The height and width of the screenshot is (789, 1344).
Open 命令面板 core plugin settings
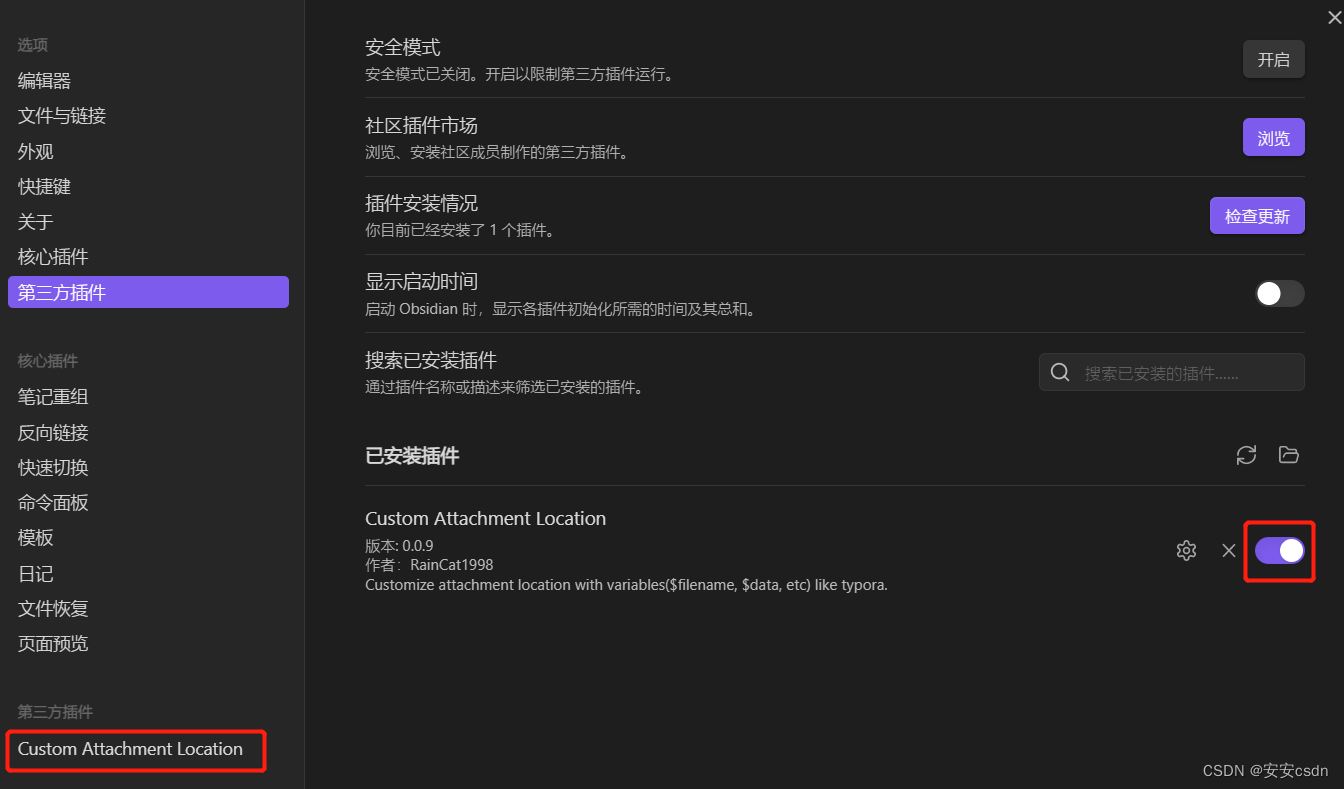click(x=148, y=503)
